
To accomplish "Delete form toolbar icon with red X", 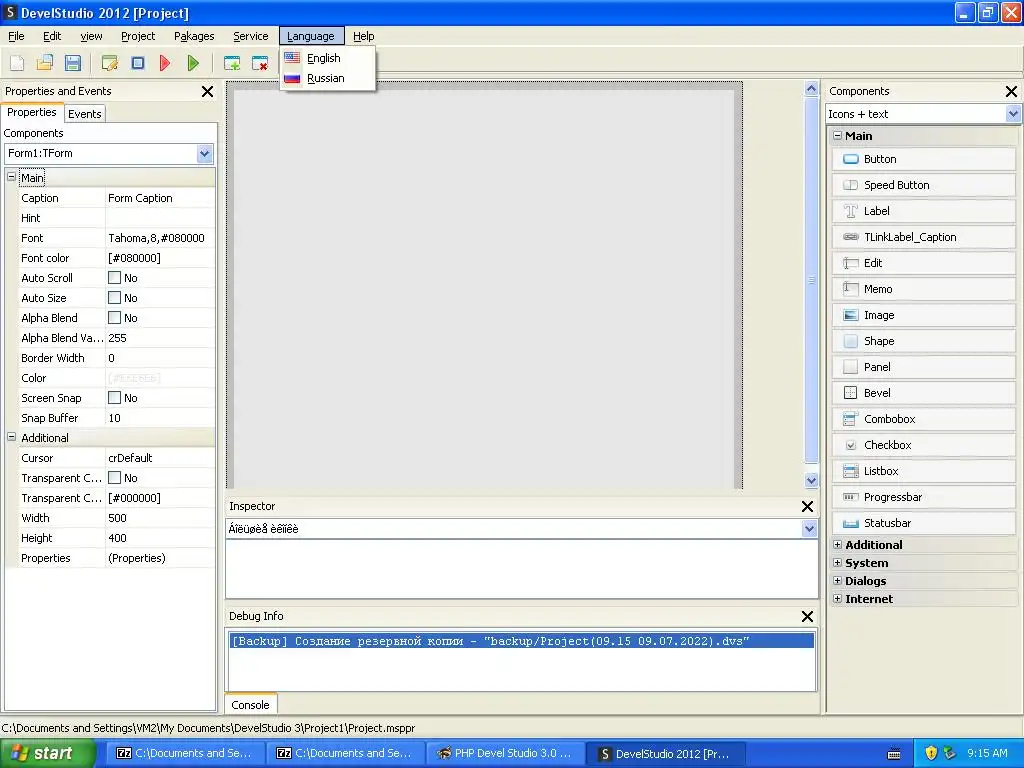I will (x=260, y=63).
